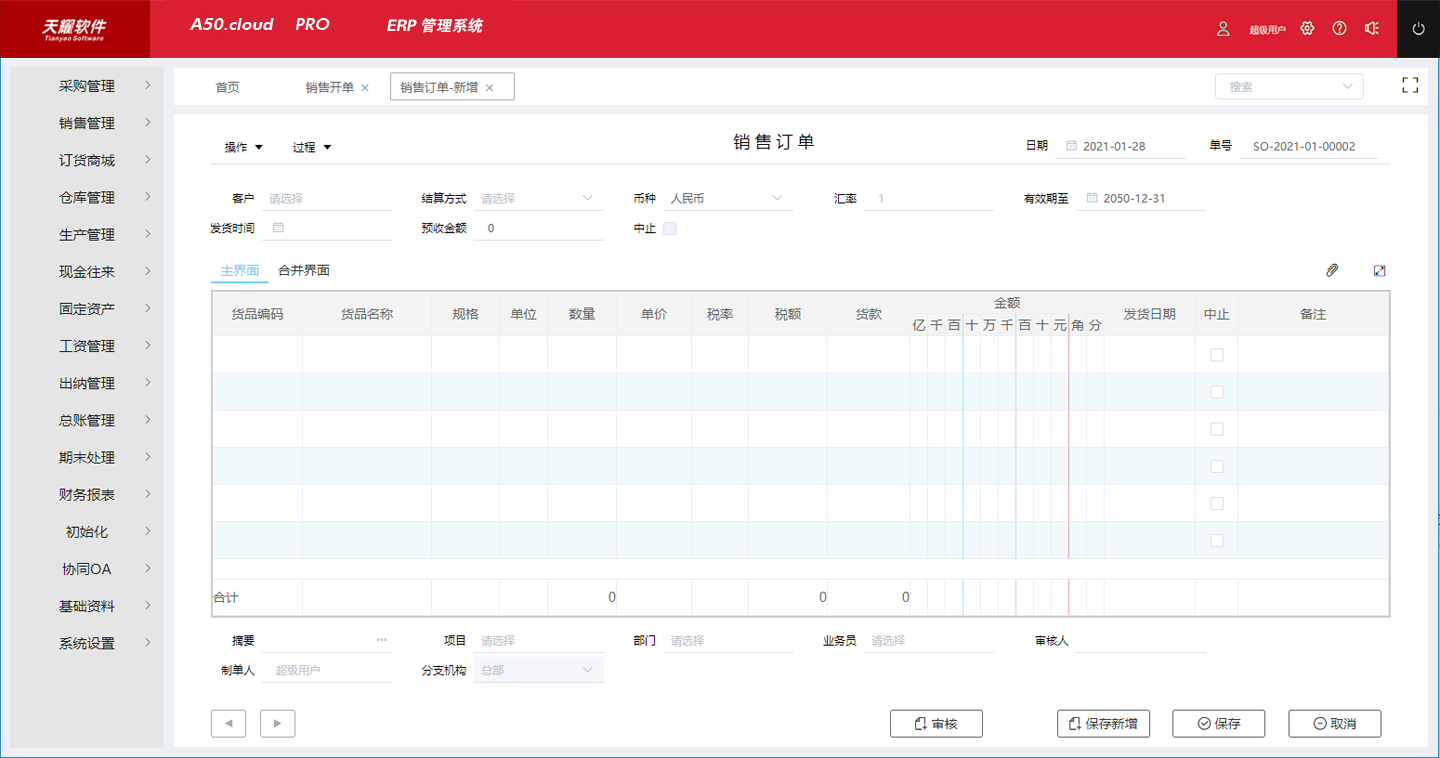The image size is (1440, 758).
Task: Switch to the 合并界面 tab
Action: 304,271
